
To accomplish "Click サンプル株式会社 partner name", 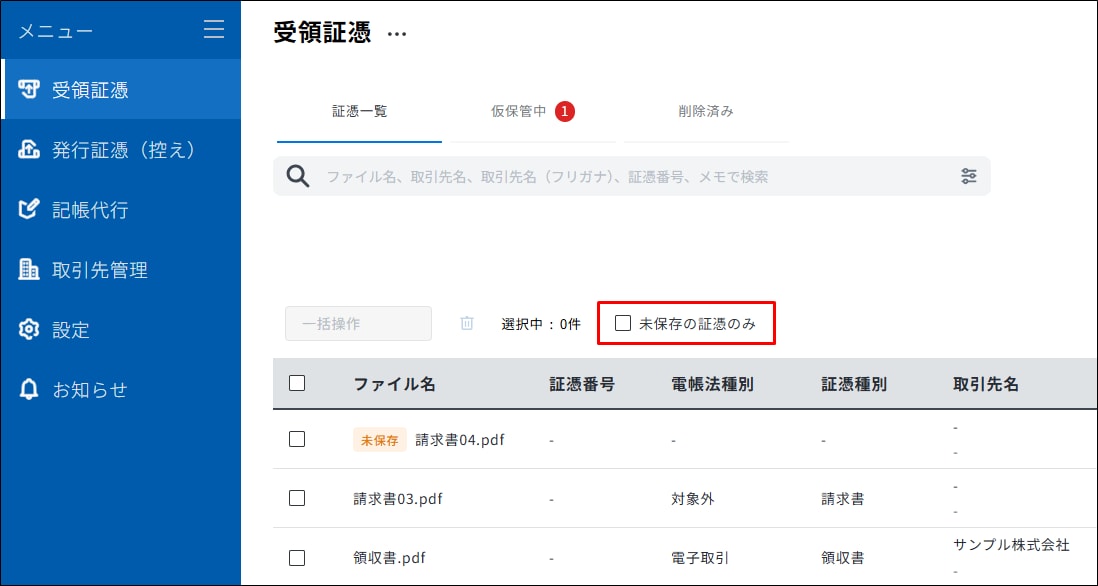I will coord(1011,545).
